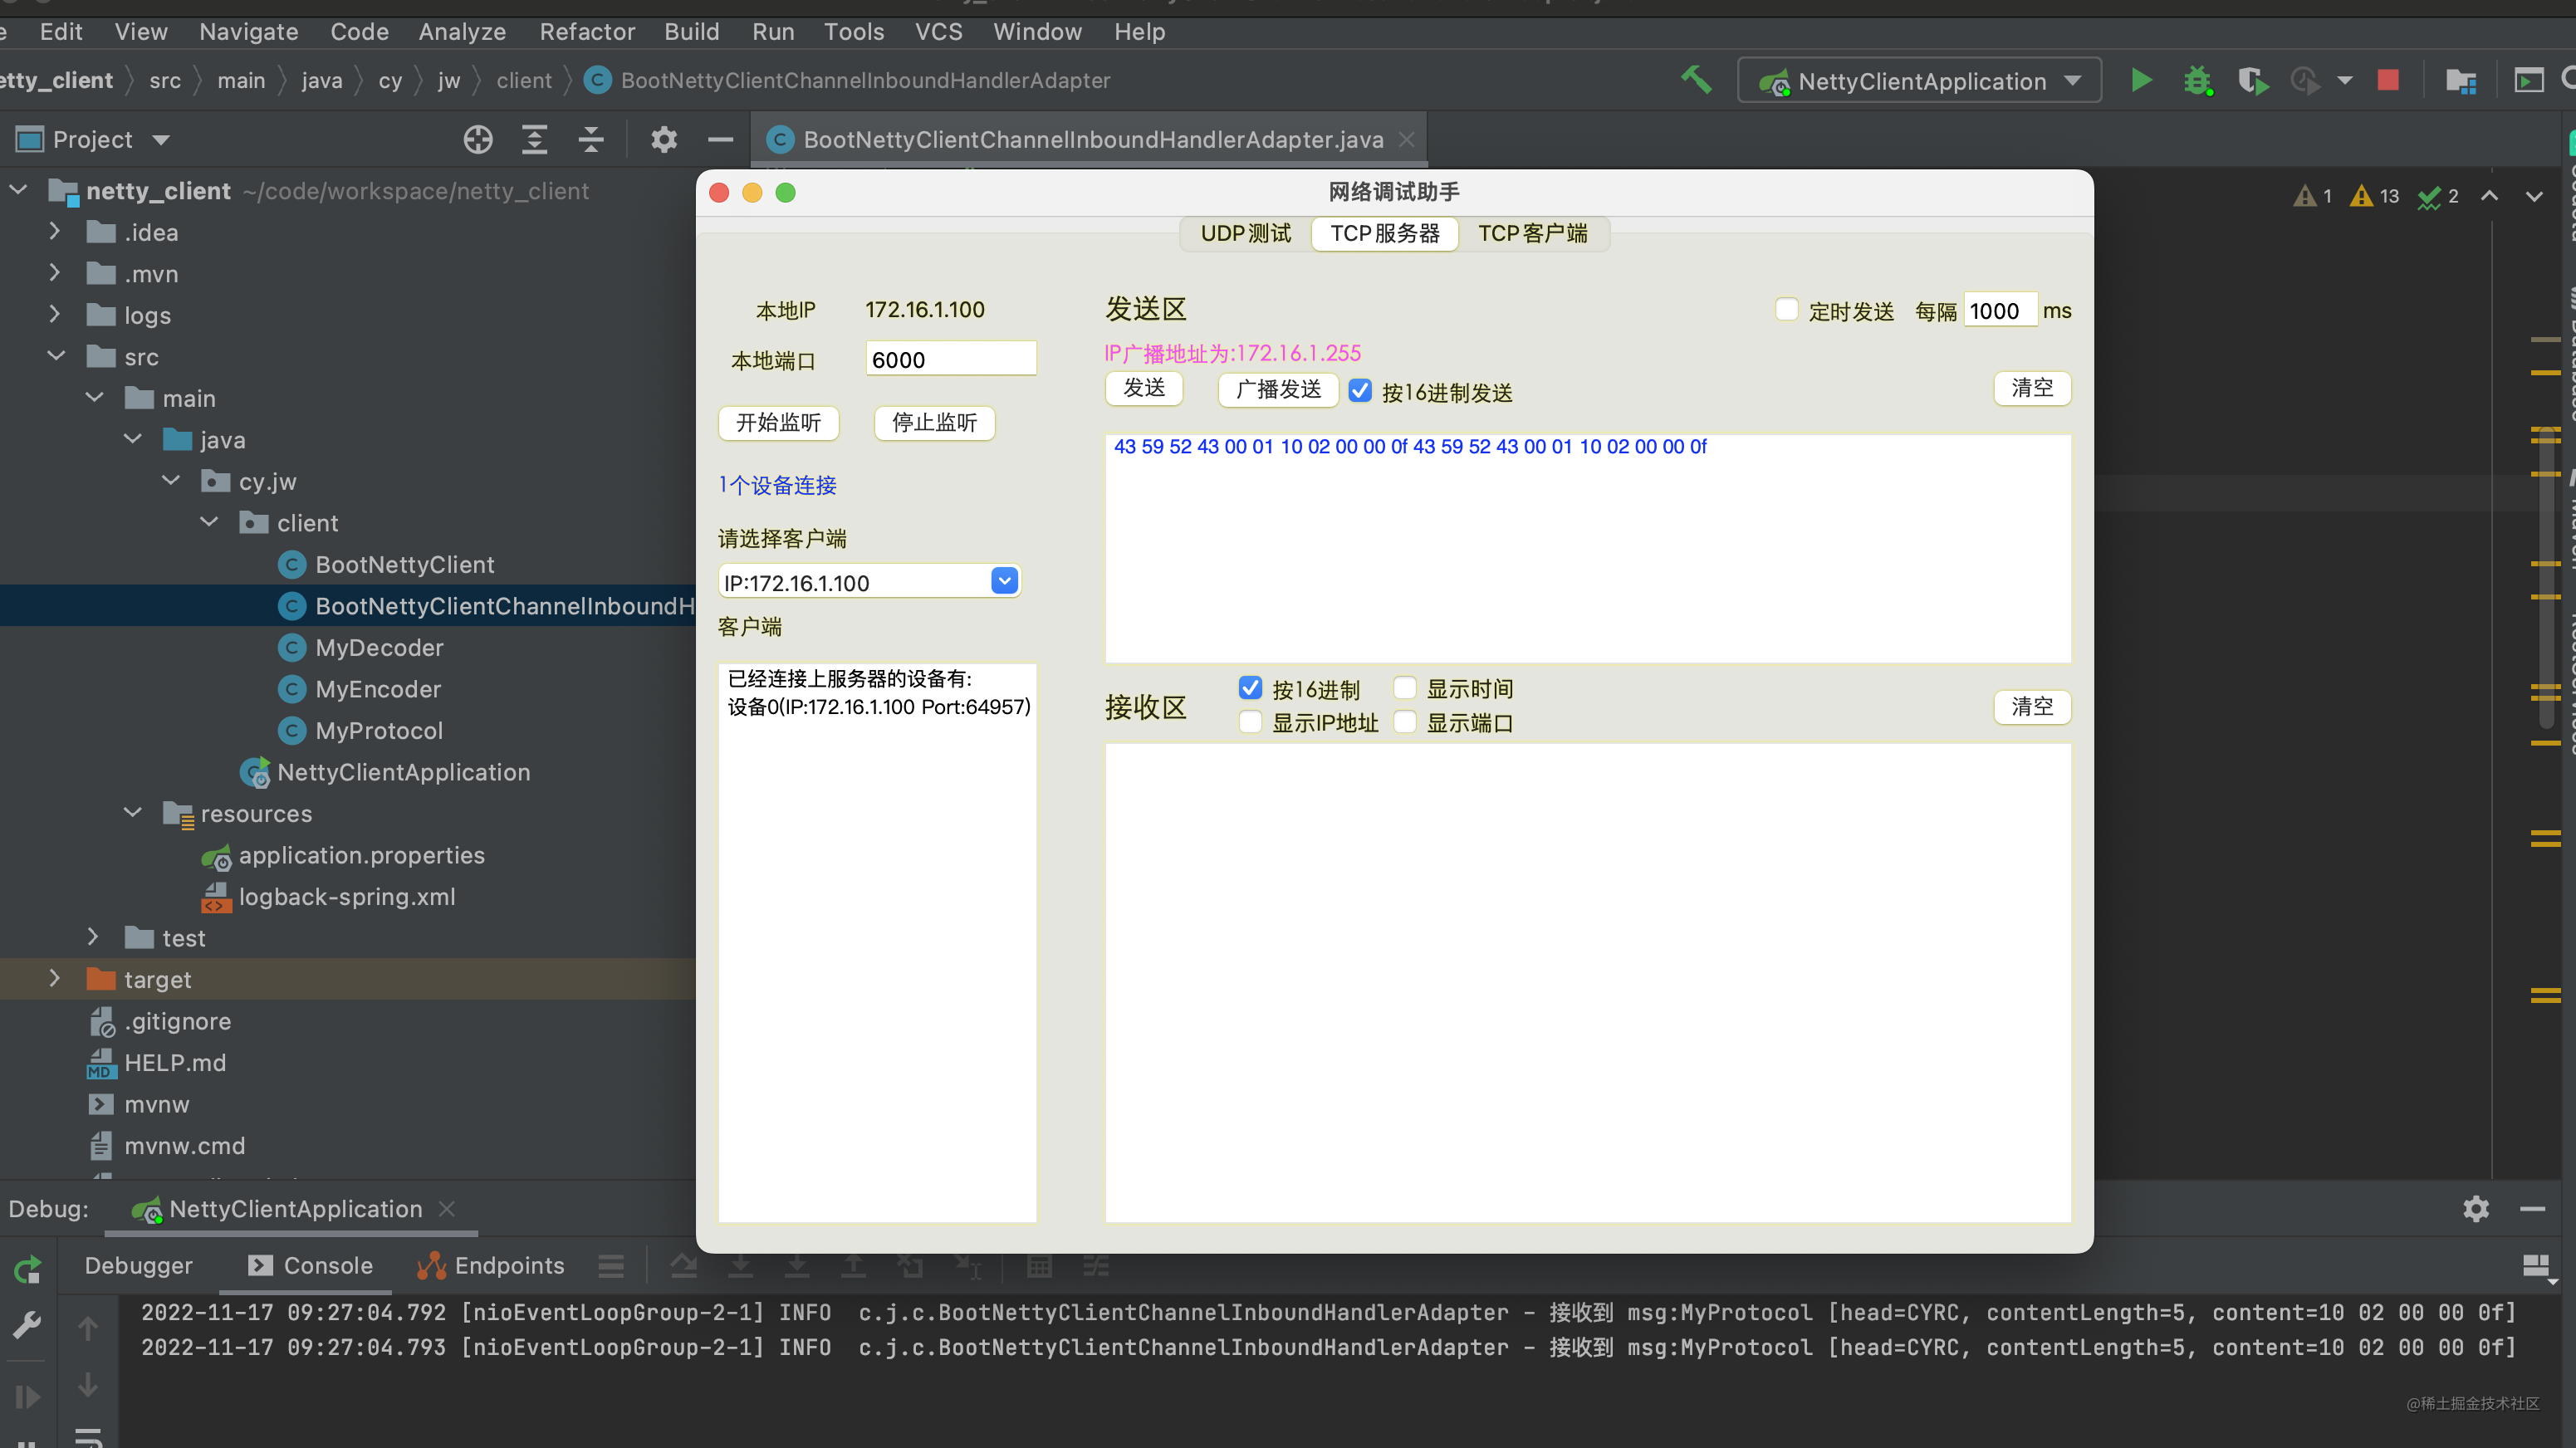Collapse the resources folder
This screenshot has height=1448, width=2576.
tap(132, 813)
